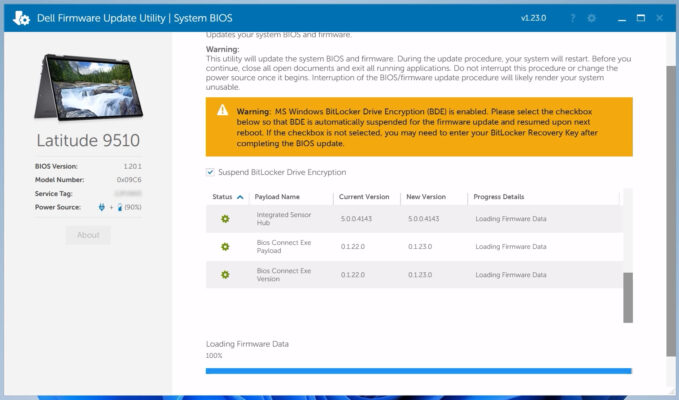The image size is (679, 400).
Task: Click the Progress Details column header
Action: pyautogui.click(x=499, y=197)
